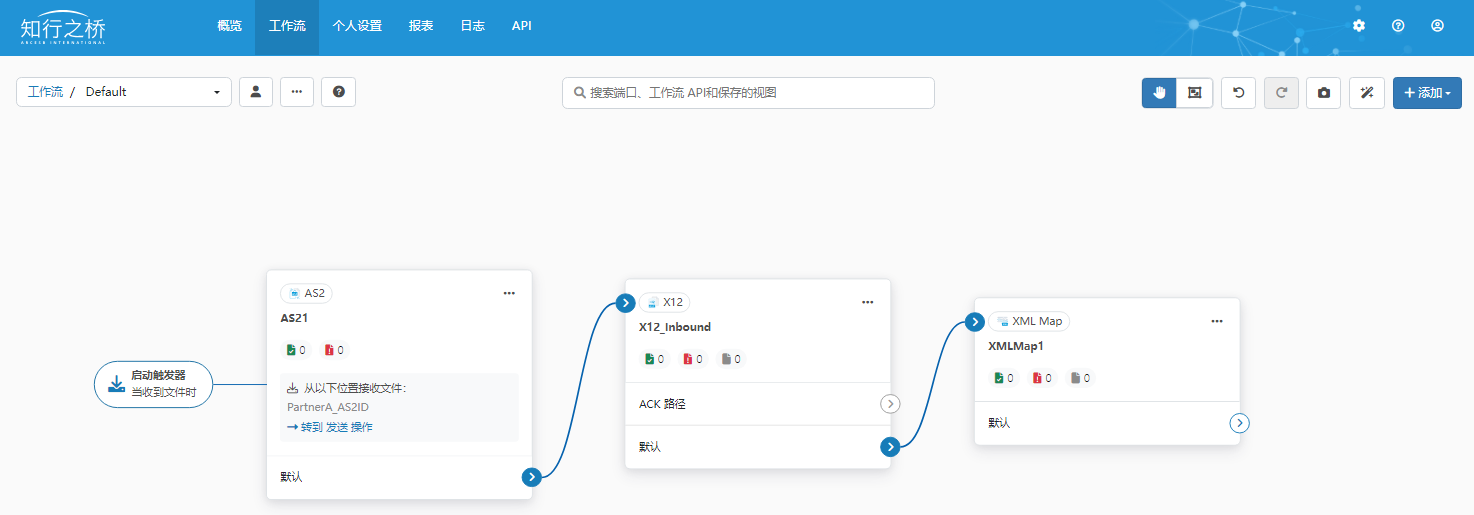The image size is (1474, 515).
Task: Click XMLMap1 gray file count icon
Action: coord(1075,378)
